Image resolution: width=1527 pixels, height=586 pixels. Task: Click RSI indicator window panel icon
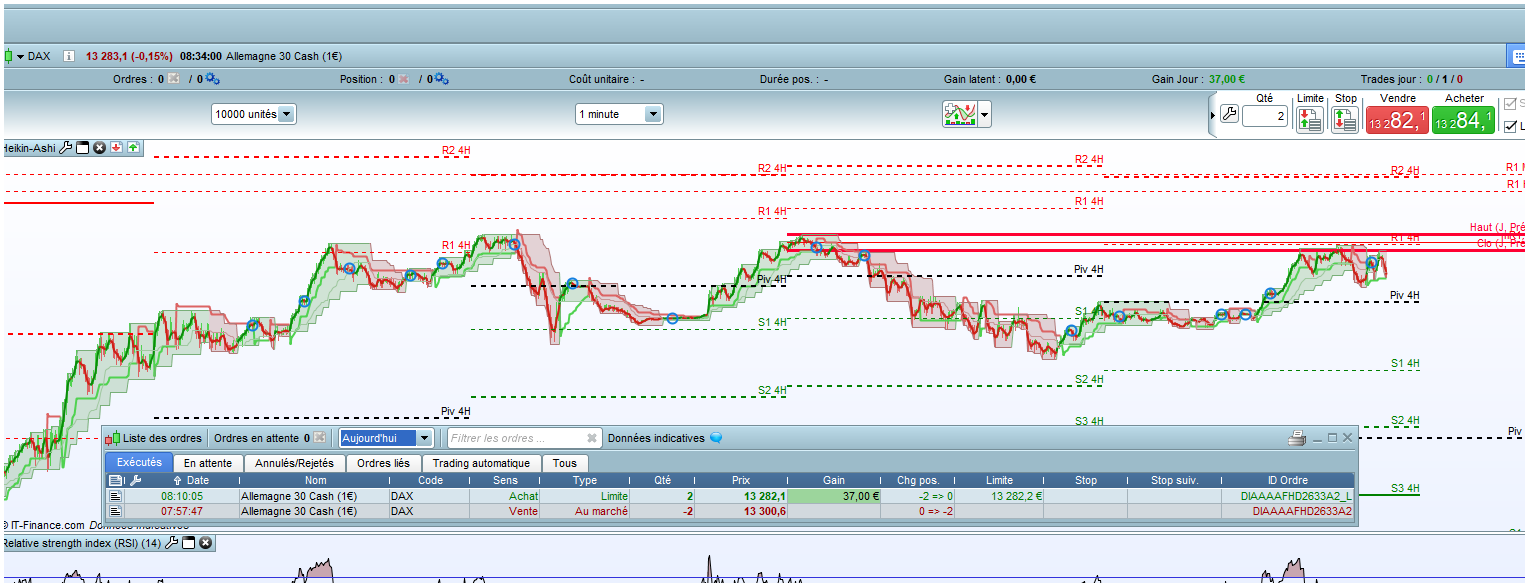point(189,543)
